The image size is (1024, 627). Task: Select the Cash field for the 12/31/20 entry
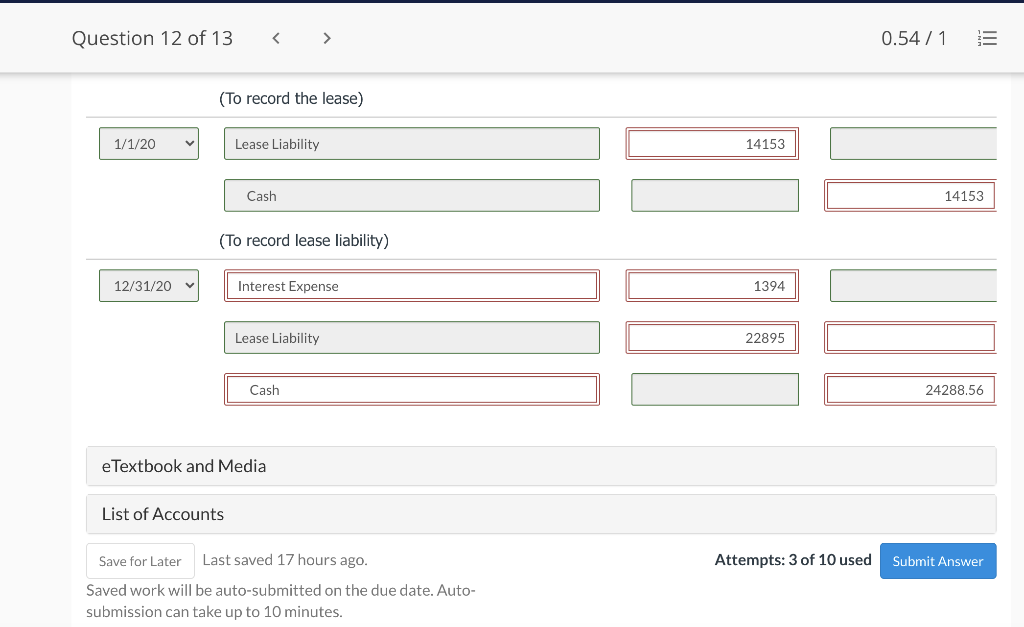point(411,389)
